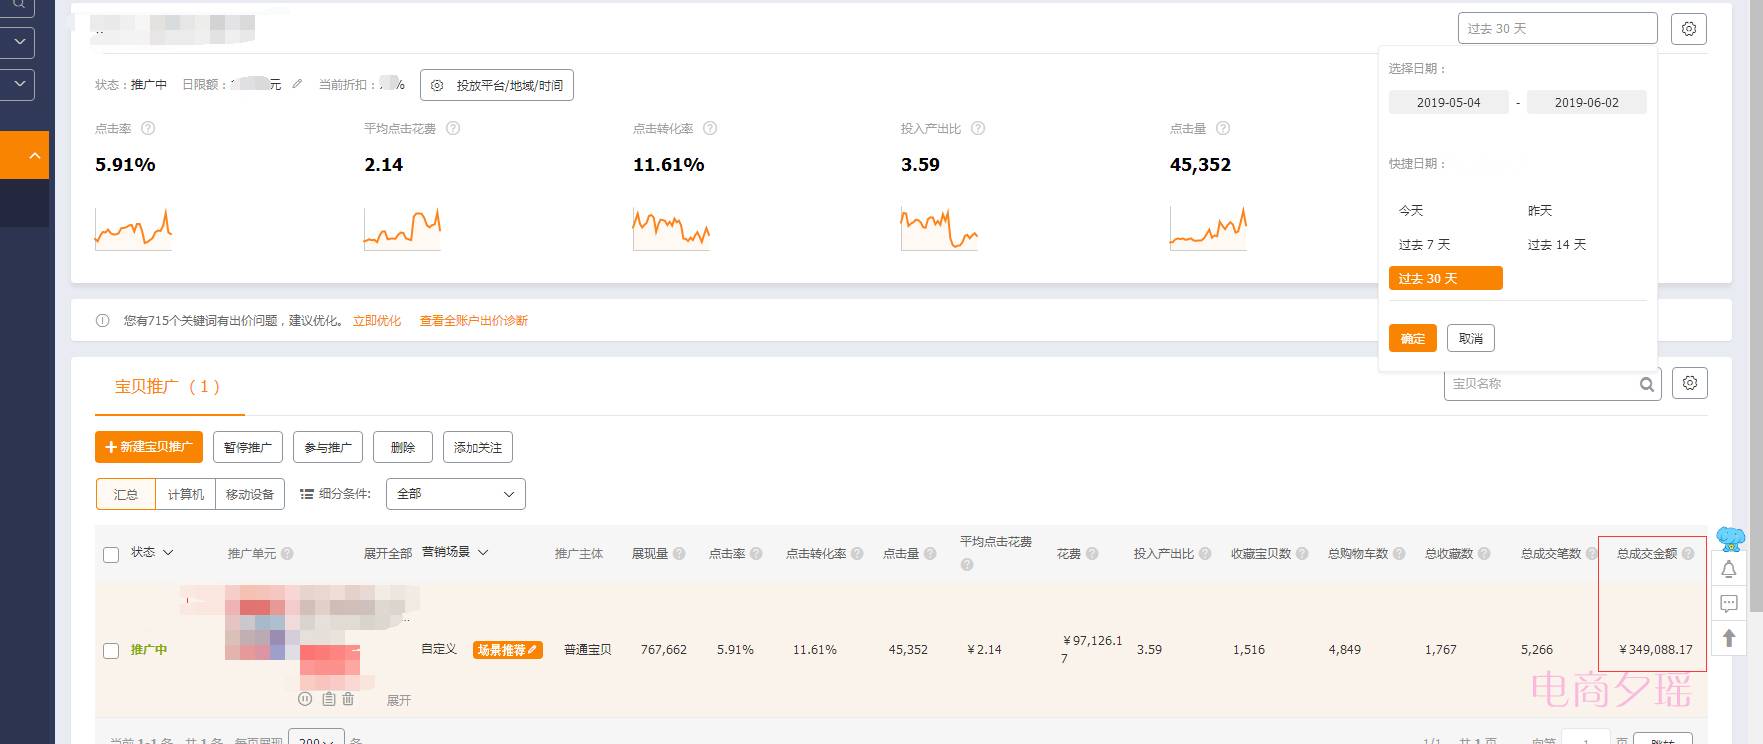Follow the 立即优化 link
This screenshot has height=744, width=1763.
[x=377, y=321]
